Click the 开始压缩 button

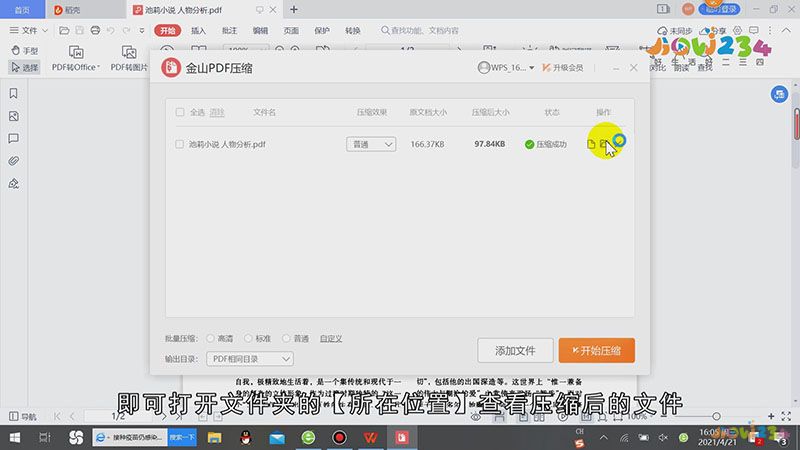pyautogui.click(x=596, y=351)
